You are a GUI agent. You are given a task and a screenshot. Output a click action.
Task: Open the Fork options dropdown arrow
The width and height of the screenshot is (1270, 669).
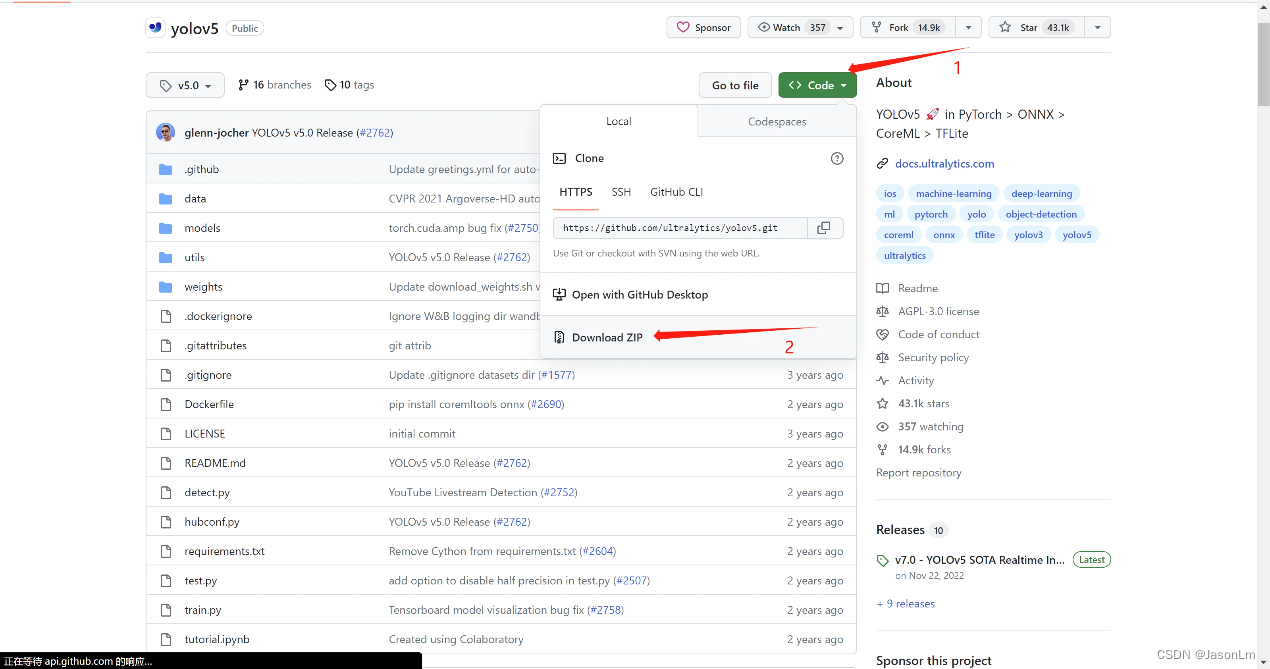pyautogui.click(x=968, y=28)
